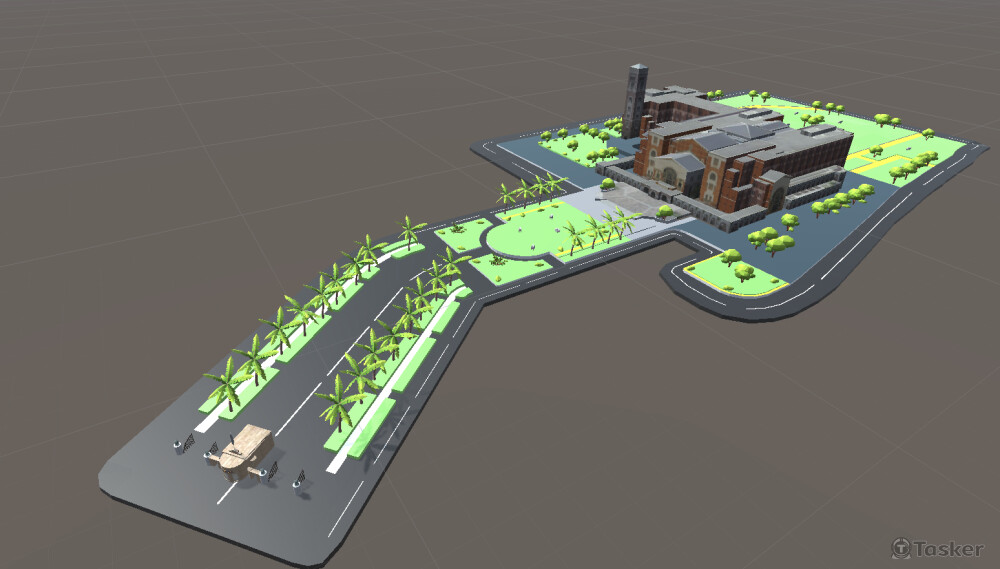Select the palm tree nearest the gatehouse, left median
Screen dimensions: 1000x569
coord(226,385)
